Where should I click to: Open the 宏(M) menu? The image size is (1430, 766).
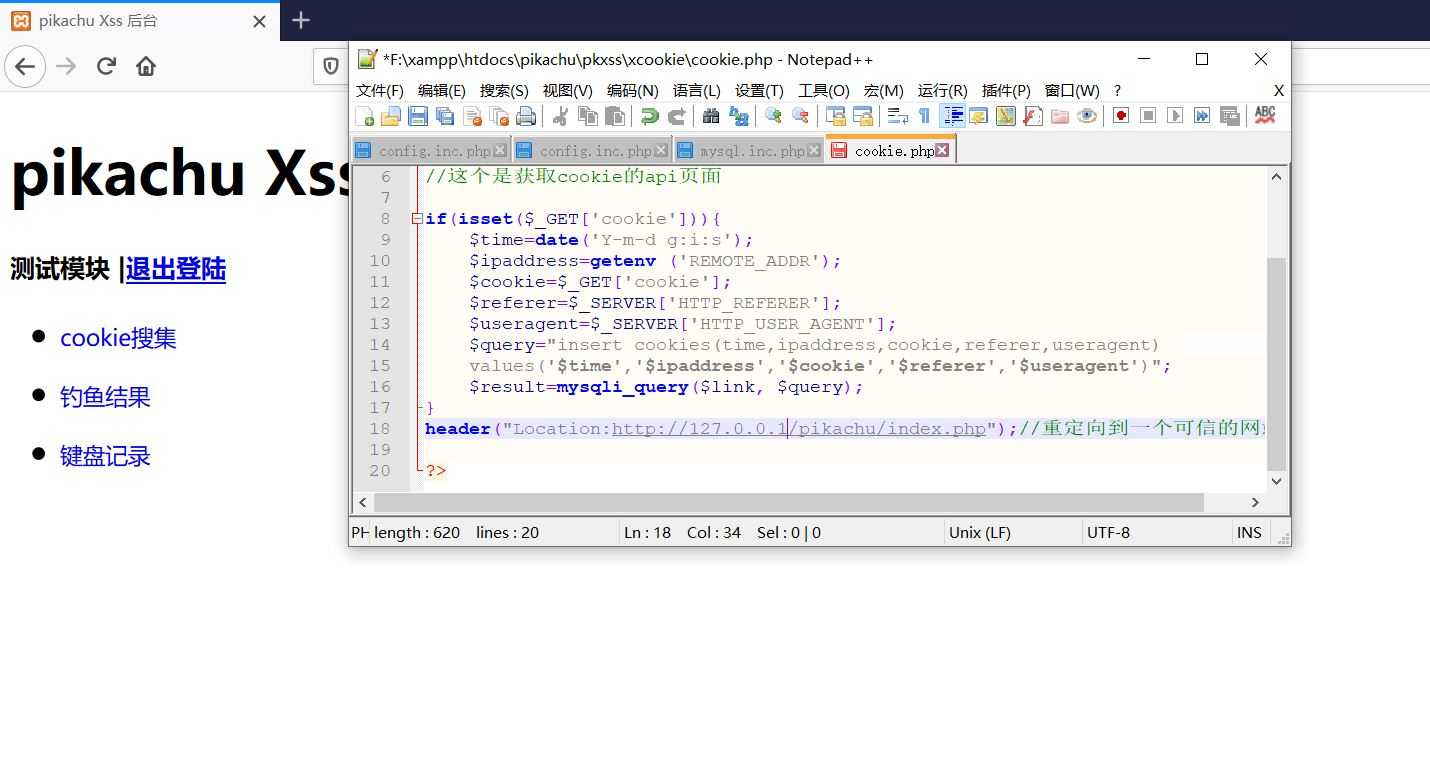pyautogui.click(x=884, y=90)
